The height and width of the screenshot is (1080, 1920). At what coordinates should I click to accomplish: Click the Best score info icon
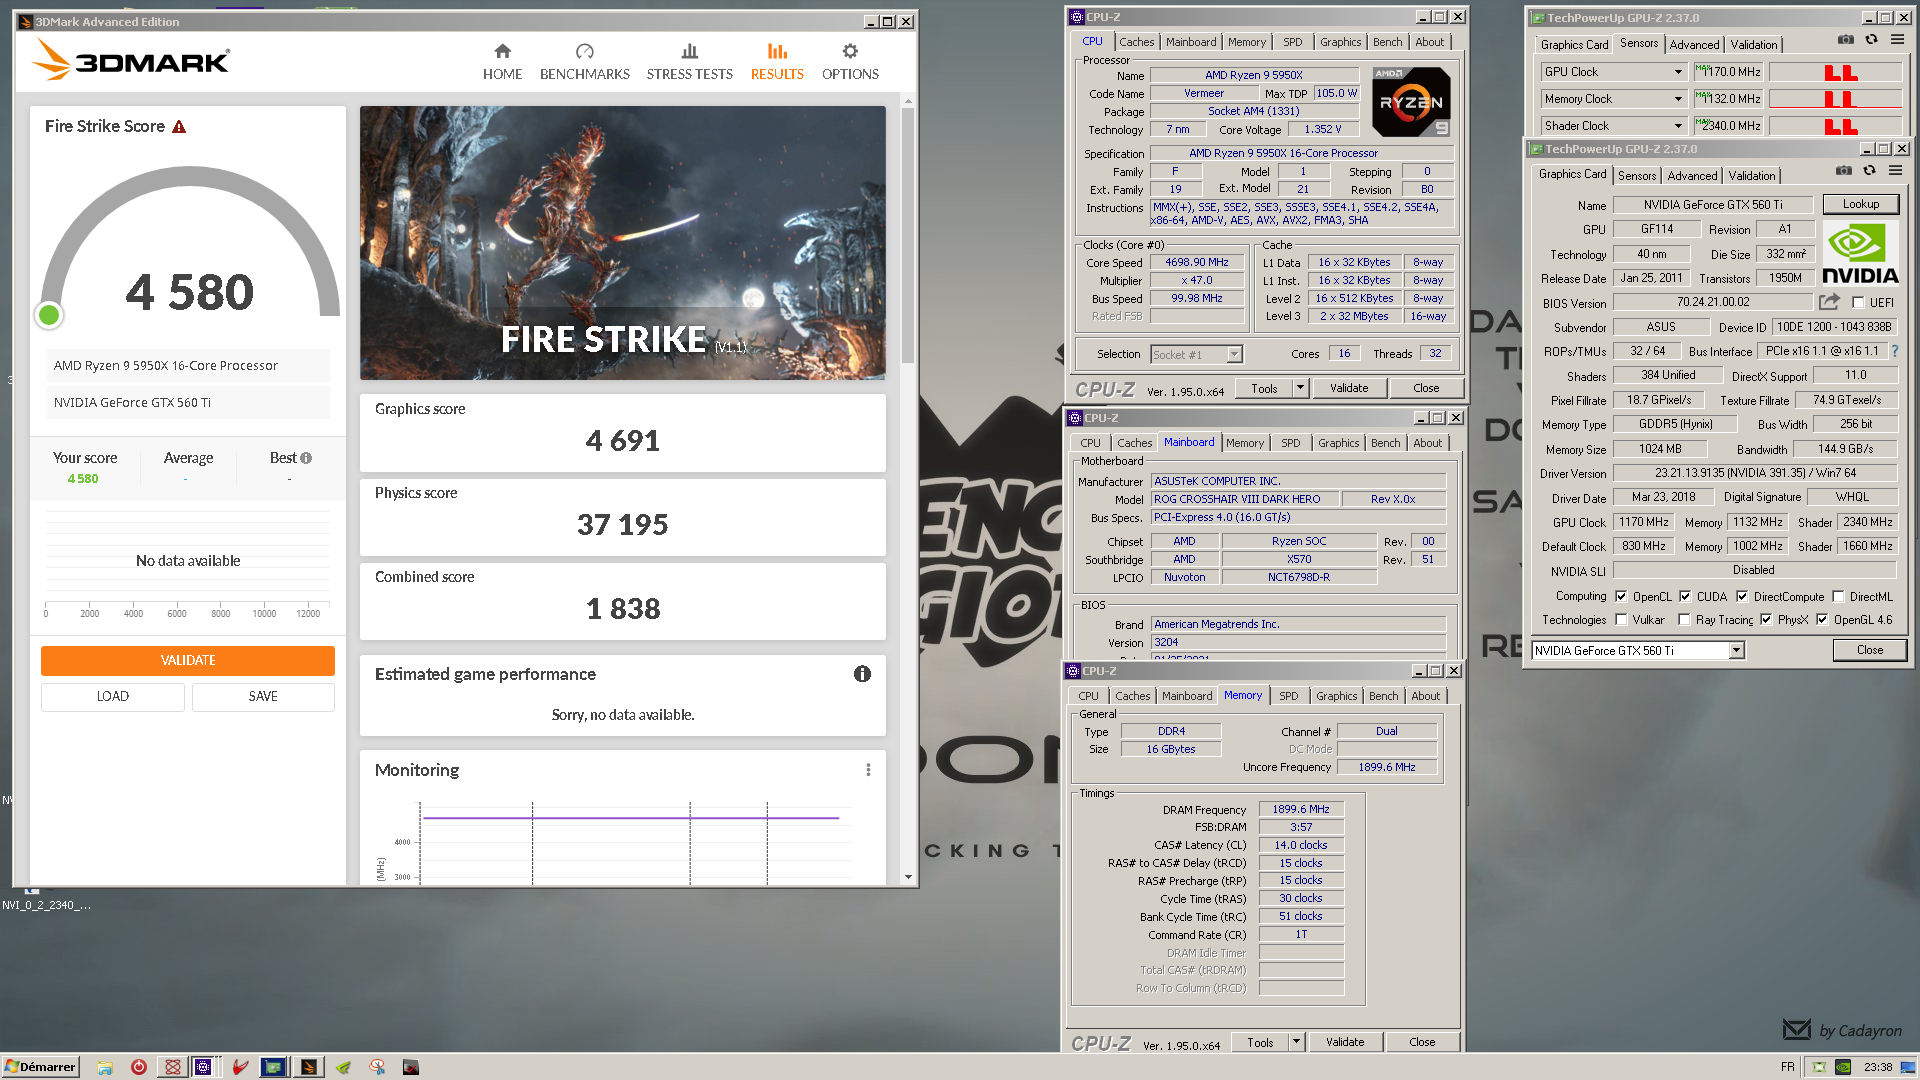(x=306, y=458)
